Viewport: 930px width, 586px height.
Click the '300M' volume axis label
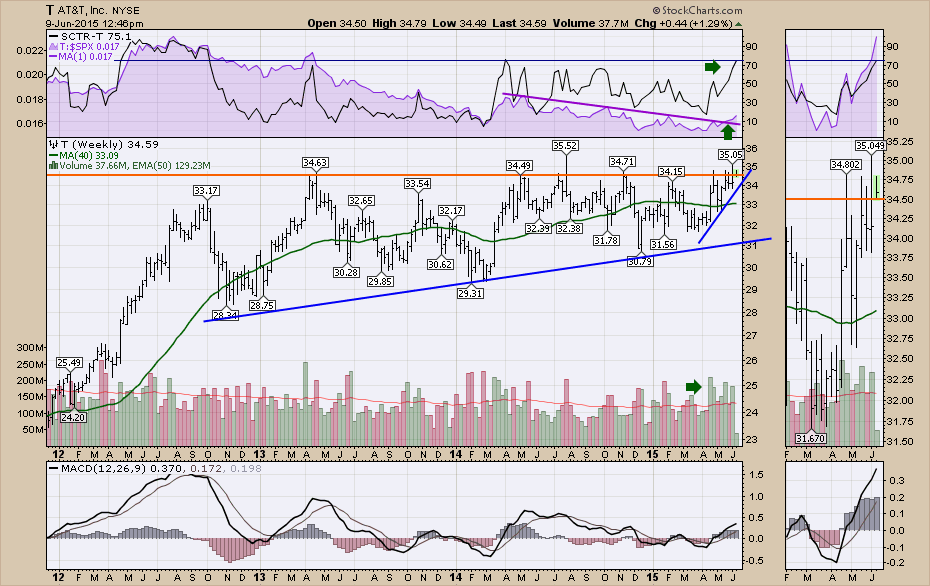(x=32, y=348)
